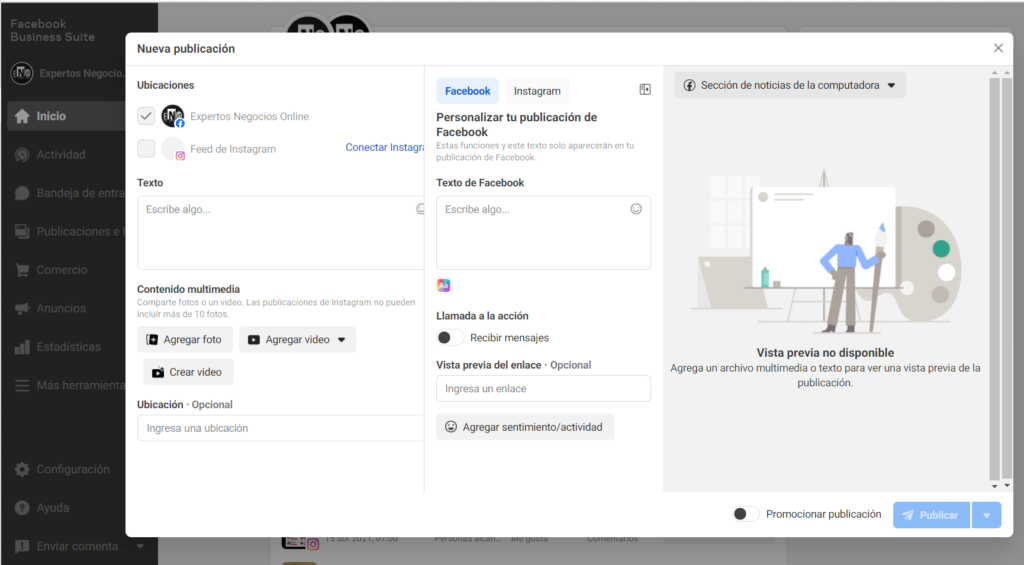The width and height of the screenshot is (1024, 565).
Task: Go to Ayuda in sidebar
Action: [53, 508]
